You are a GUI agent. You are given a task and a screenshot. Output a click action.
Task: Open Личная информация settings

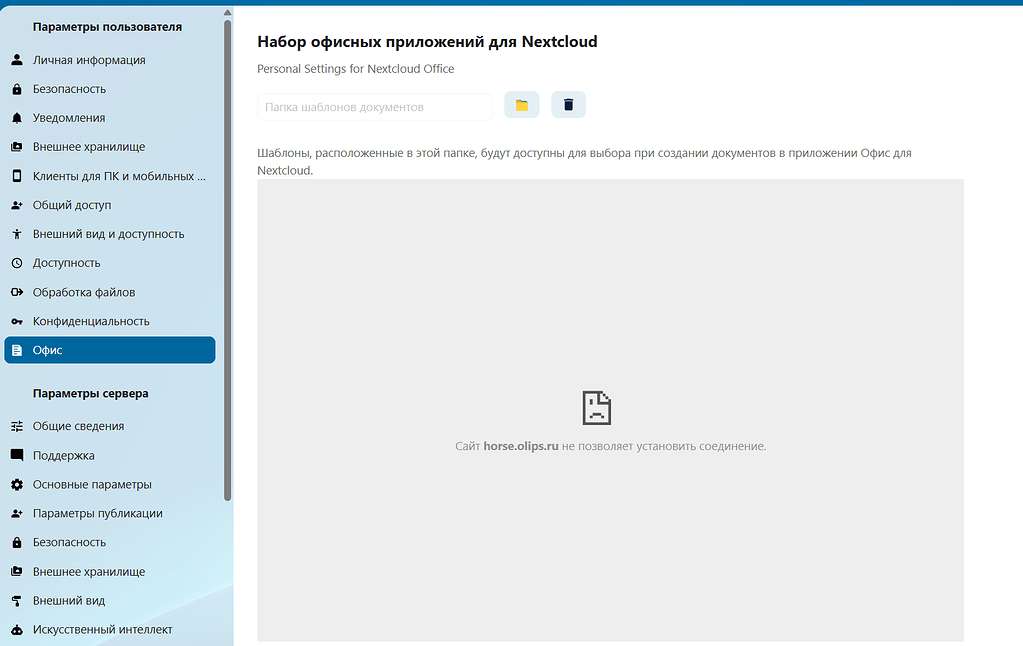click(x=110, y=60)
